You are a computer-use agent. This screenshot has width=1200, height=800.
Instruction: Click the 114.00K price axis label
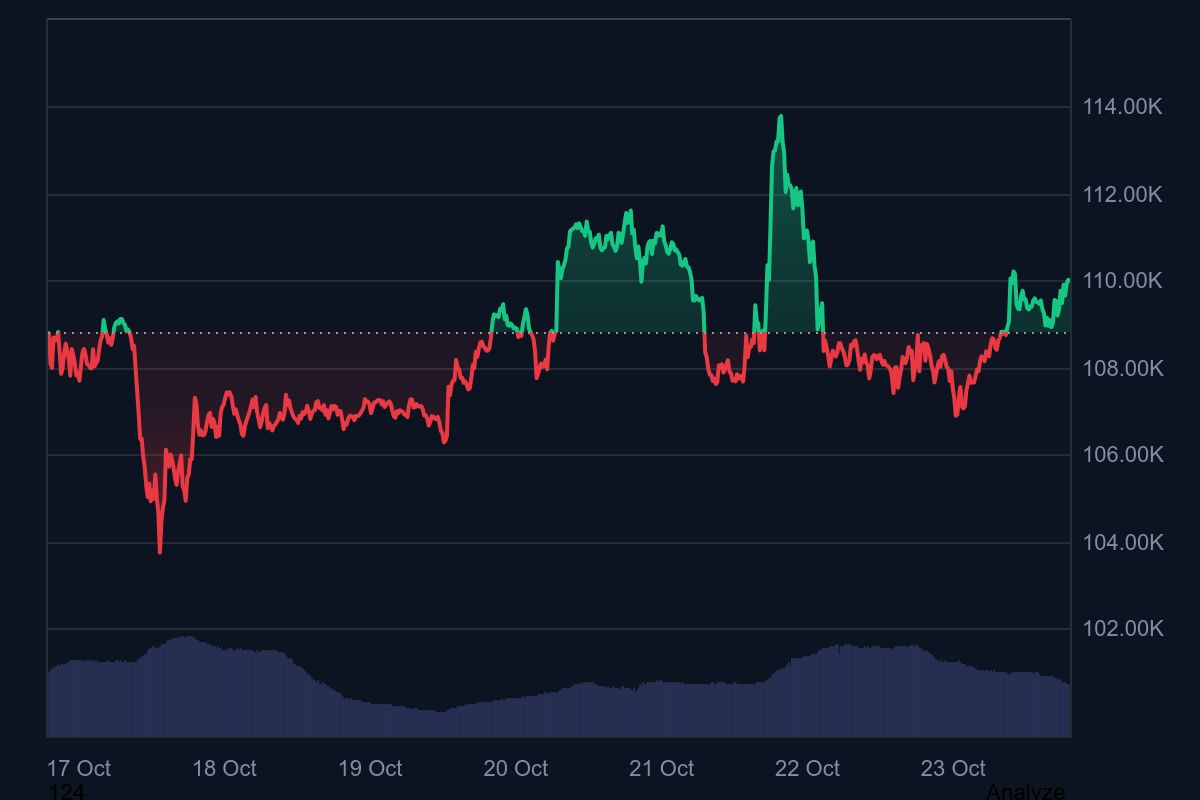click(x=1122, y=107)
